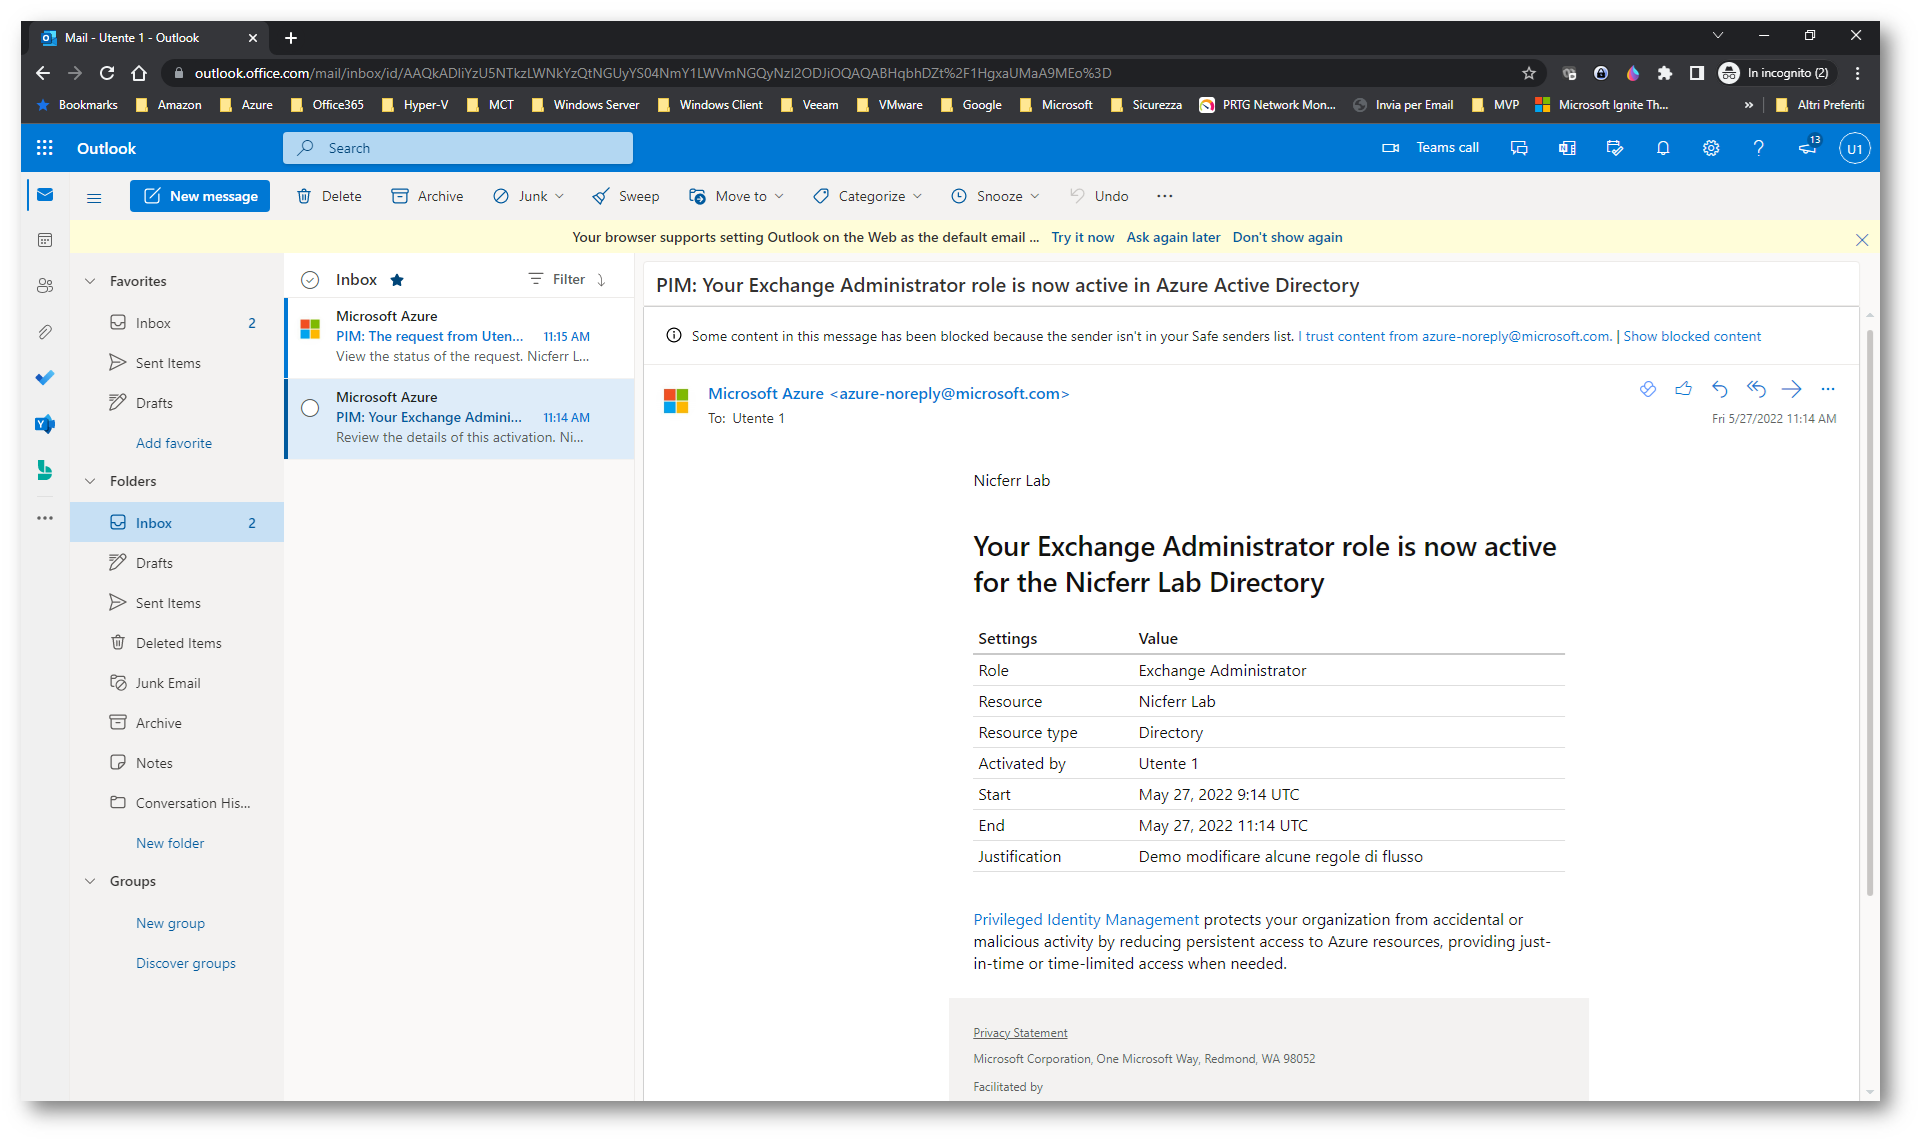Open the feedback megaphone icon with badge 13
This screenshot has width=1922, height=1143.
tap(1808, 147)
